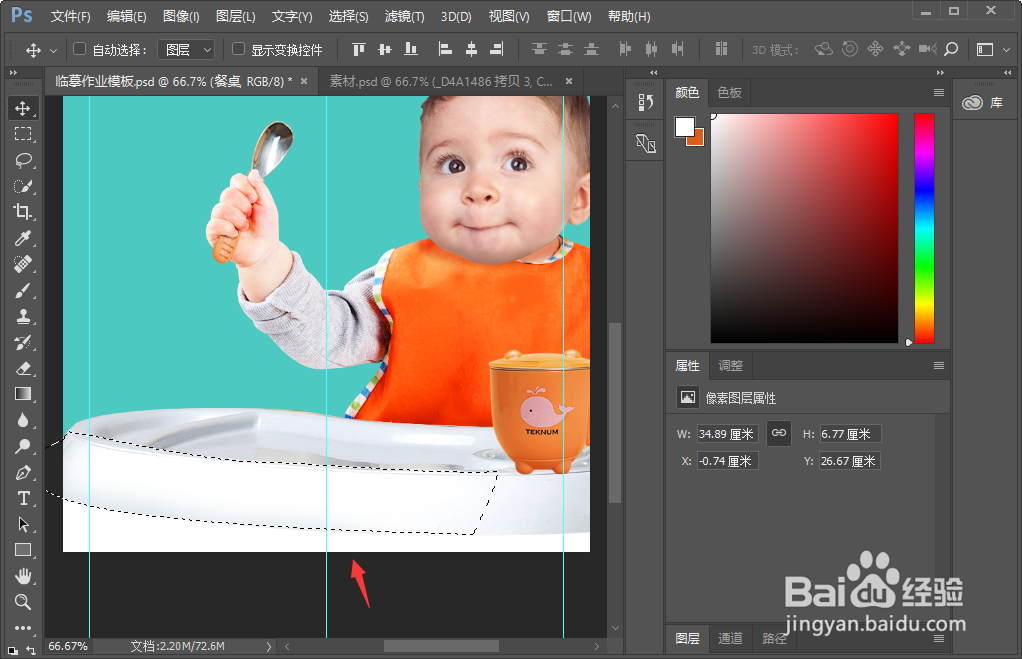The width and height of the screenshot is (1022, 659).
Task: Switch to the 调整 tab
Action: [x=730, y=366]
